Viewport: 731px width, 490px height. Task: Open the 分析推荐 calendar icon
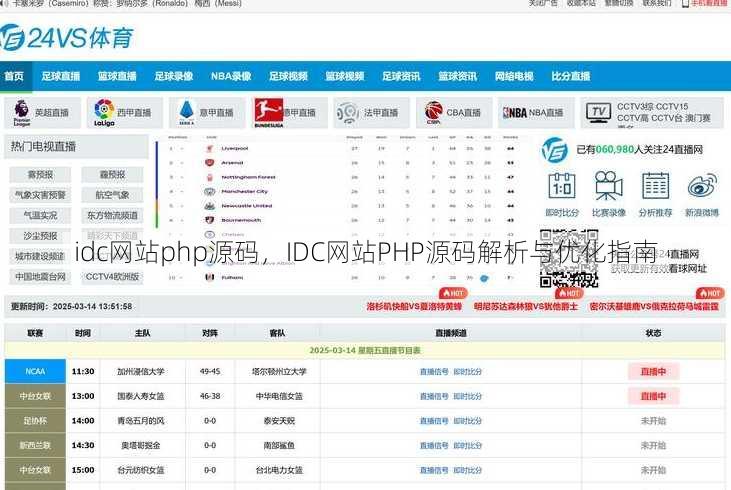[x=655, y=186]
